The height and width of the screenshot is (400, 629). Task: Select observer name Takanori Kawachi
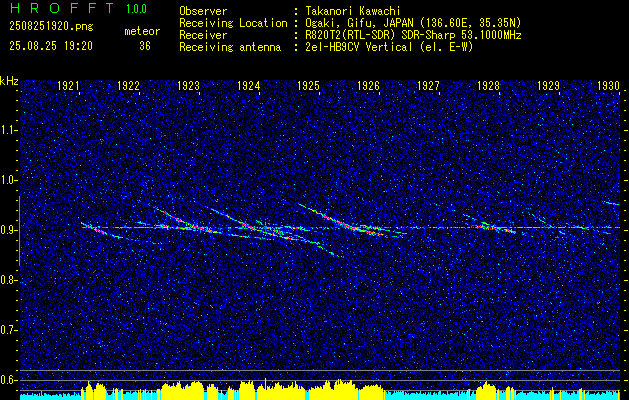352,11
